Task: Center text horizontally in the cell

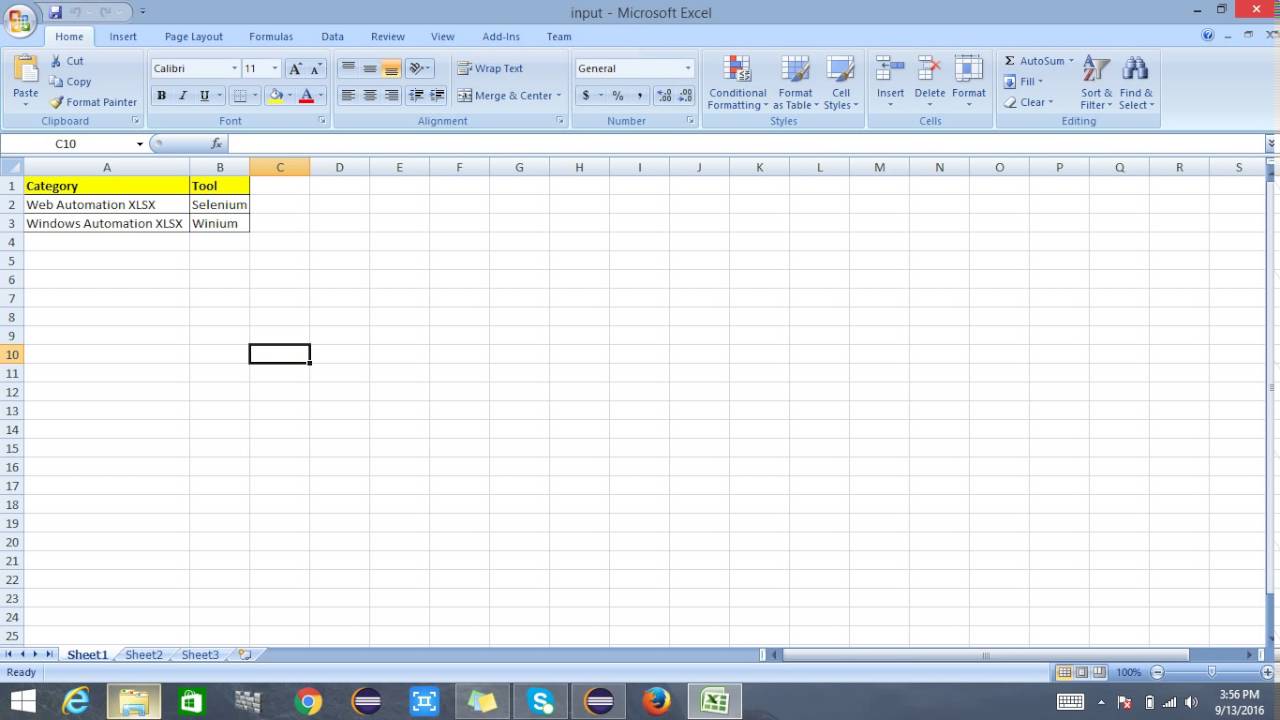Action: point(370,95)
